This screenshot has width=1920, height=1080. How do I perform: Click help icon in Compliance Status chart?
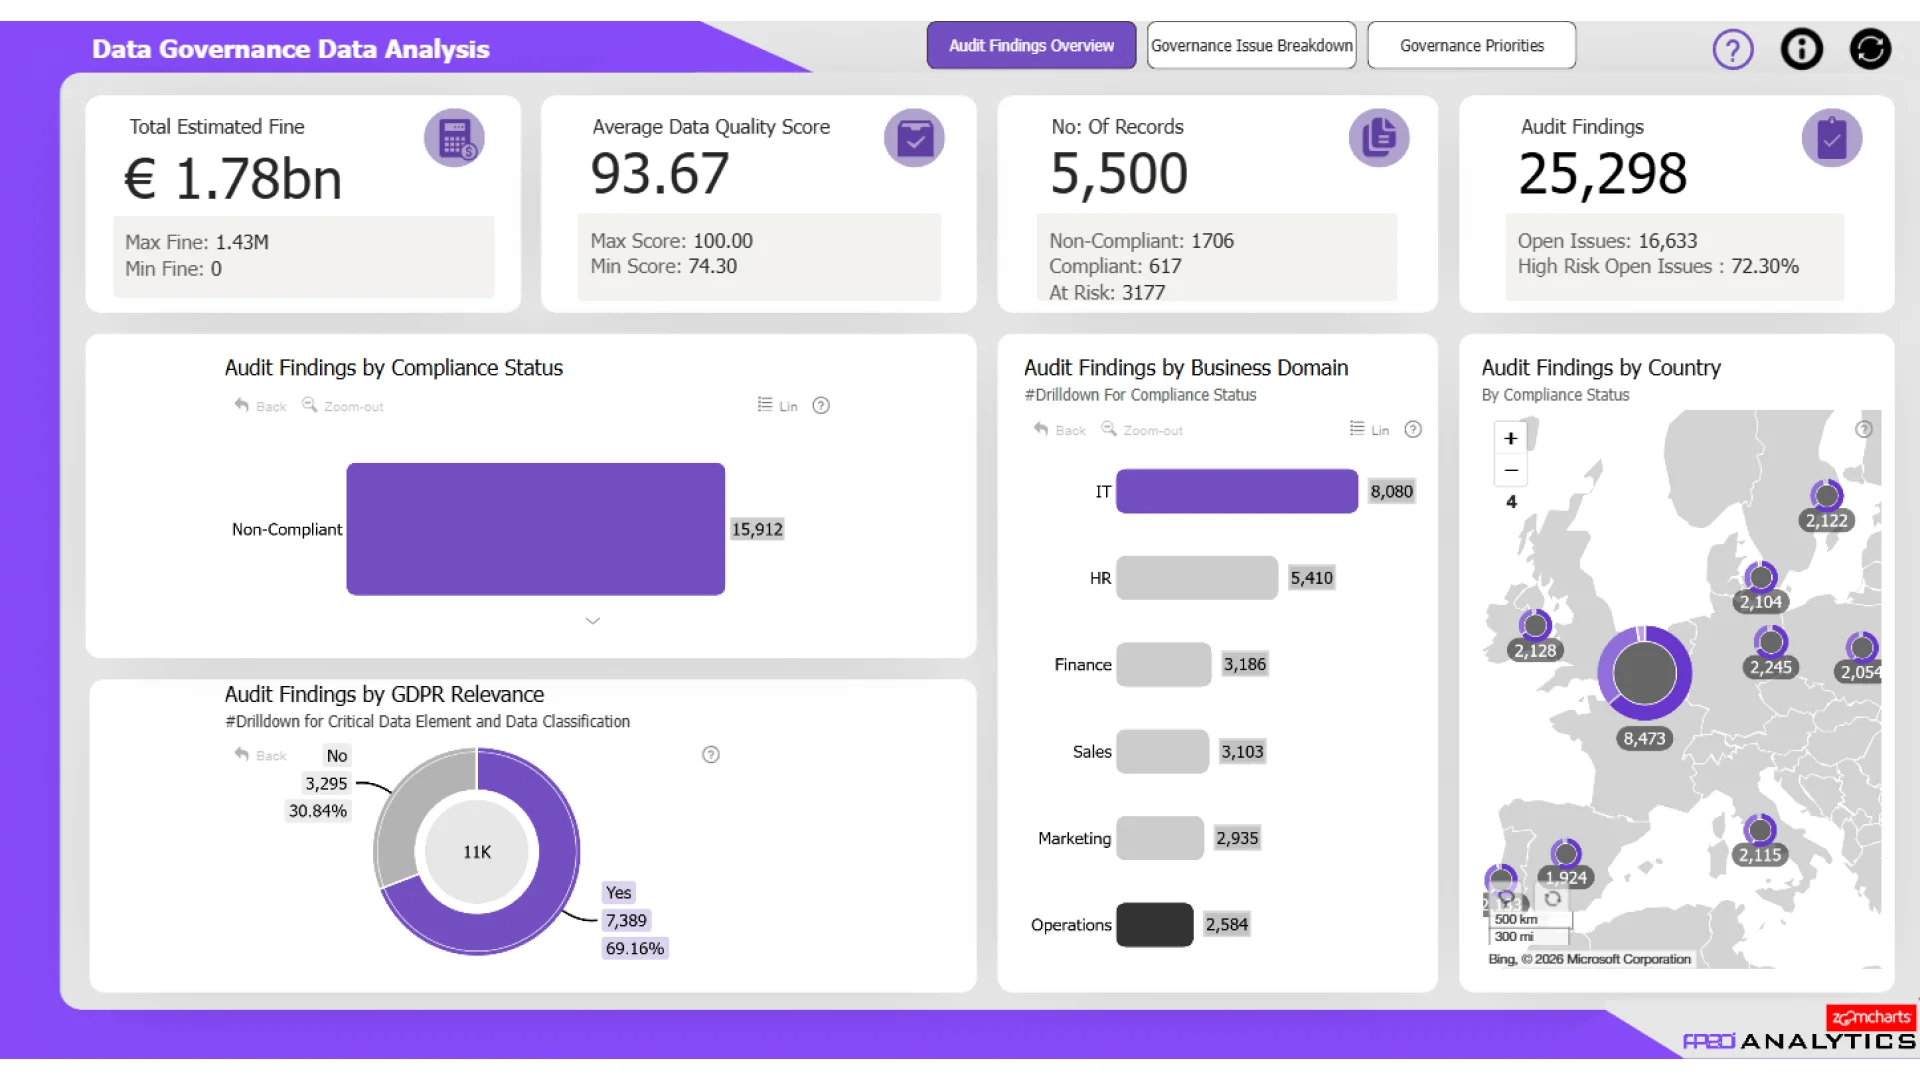tap(821, 406)
